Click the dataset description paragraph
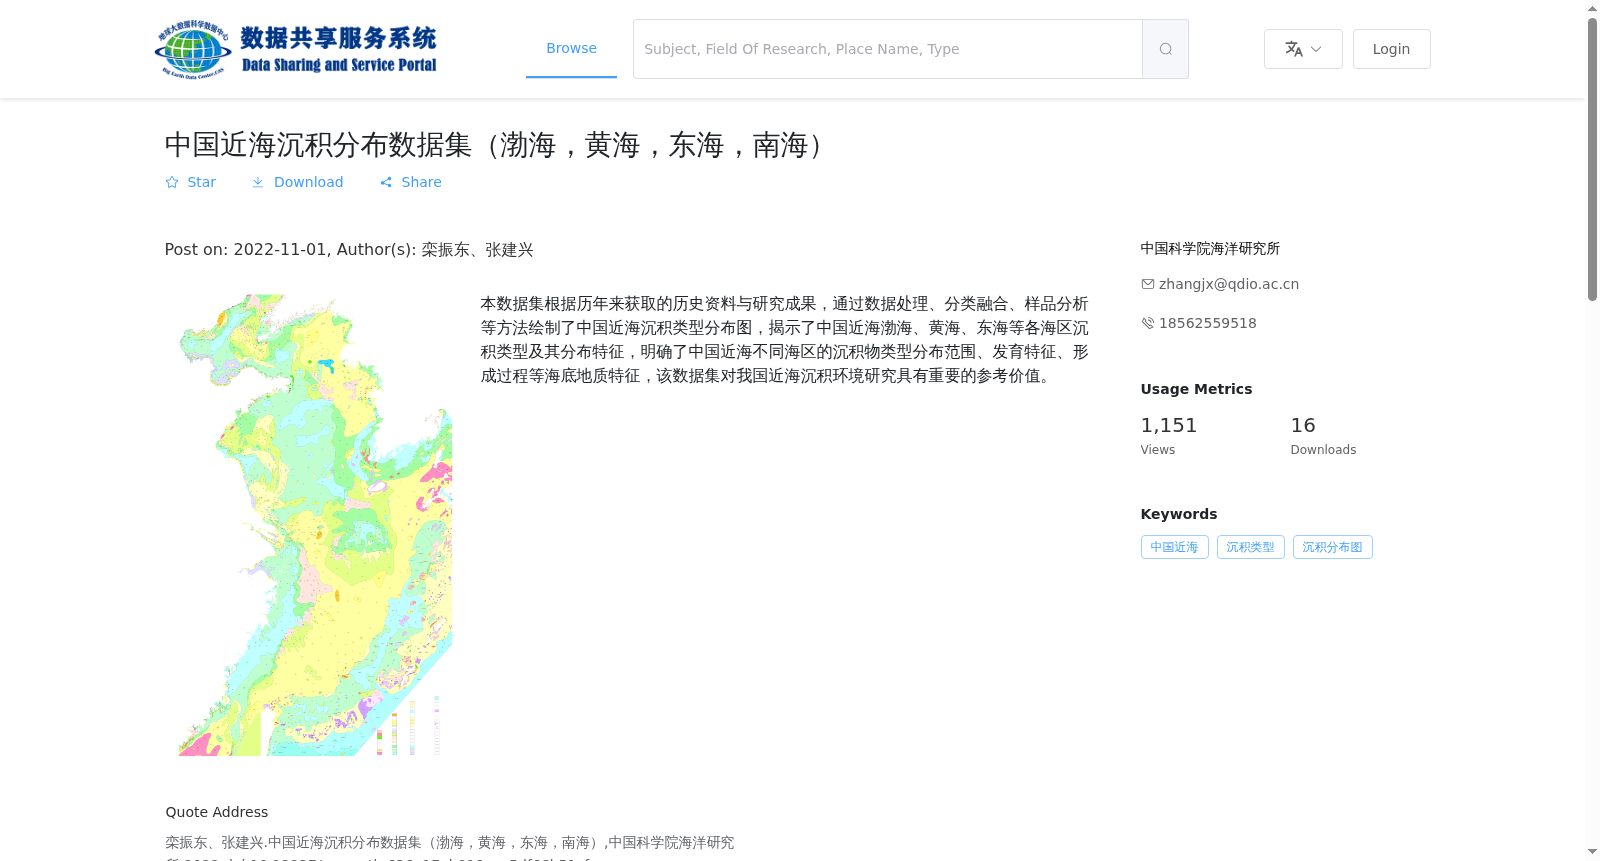 coord(784,340)
